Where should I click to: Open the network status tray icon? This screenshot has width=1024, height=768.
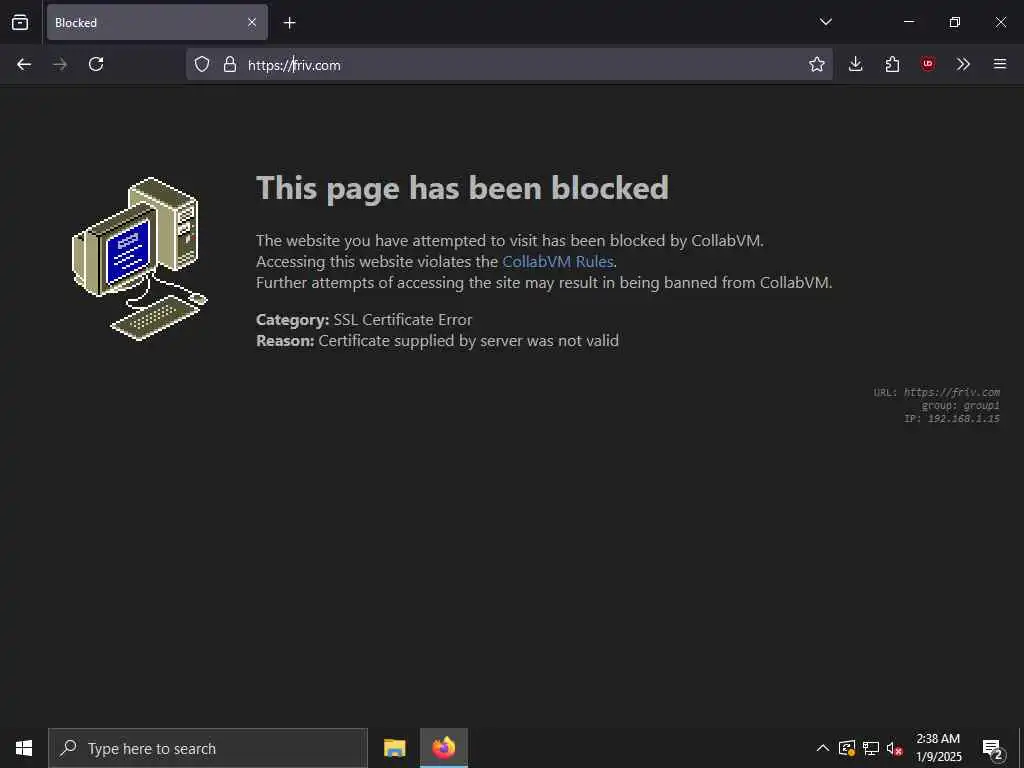(x=871, y=748)
